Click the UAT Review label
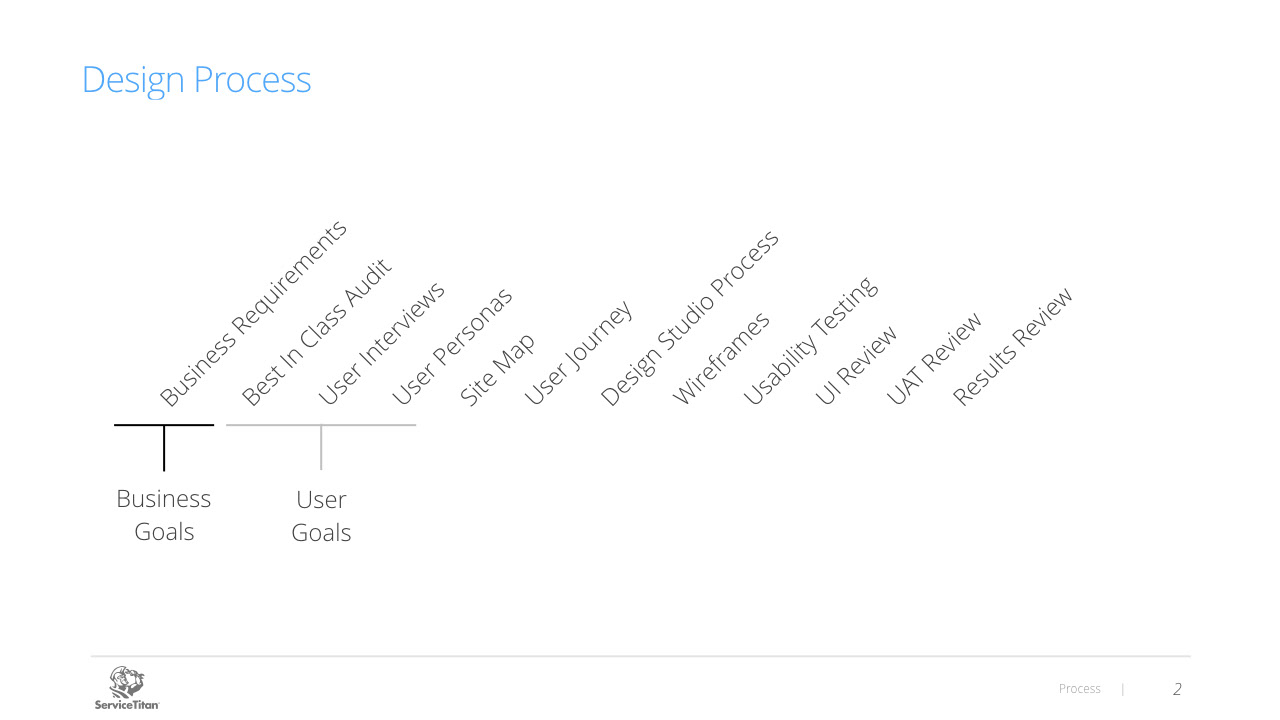 coord(934,359)
